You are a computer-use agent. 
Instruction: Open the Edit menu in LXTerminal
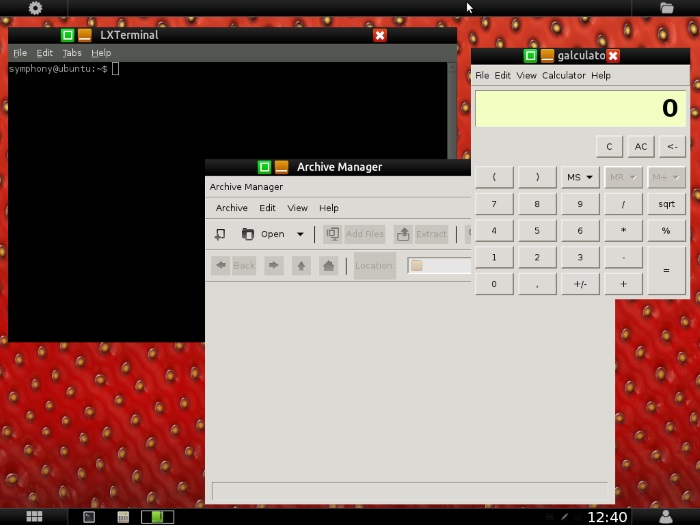[45, 53]
